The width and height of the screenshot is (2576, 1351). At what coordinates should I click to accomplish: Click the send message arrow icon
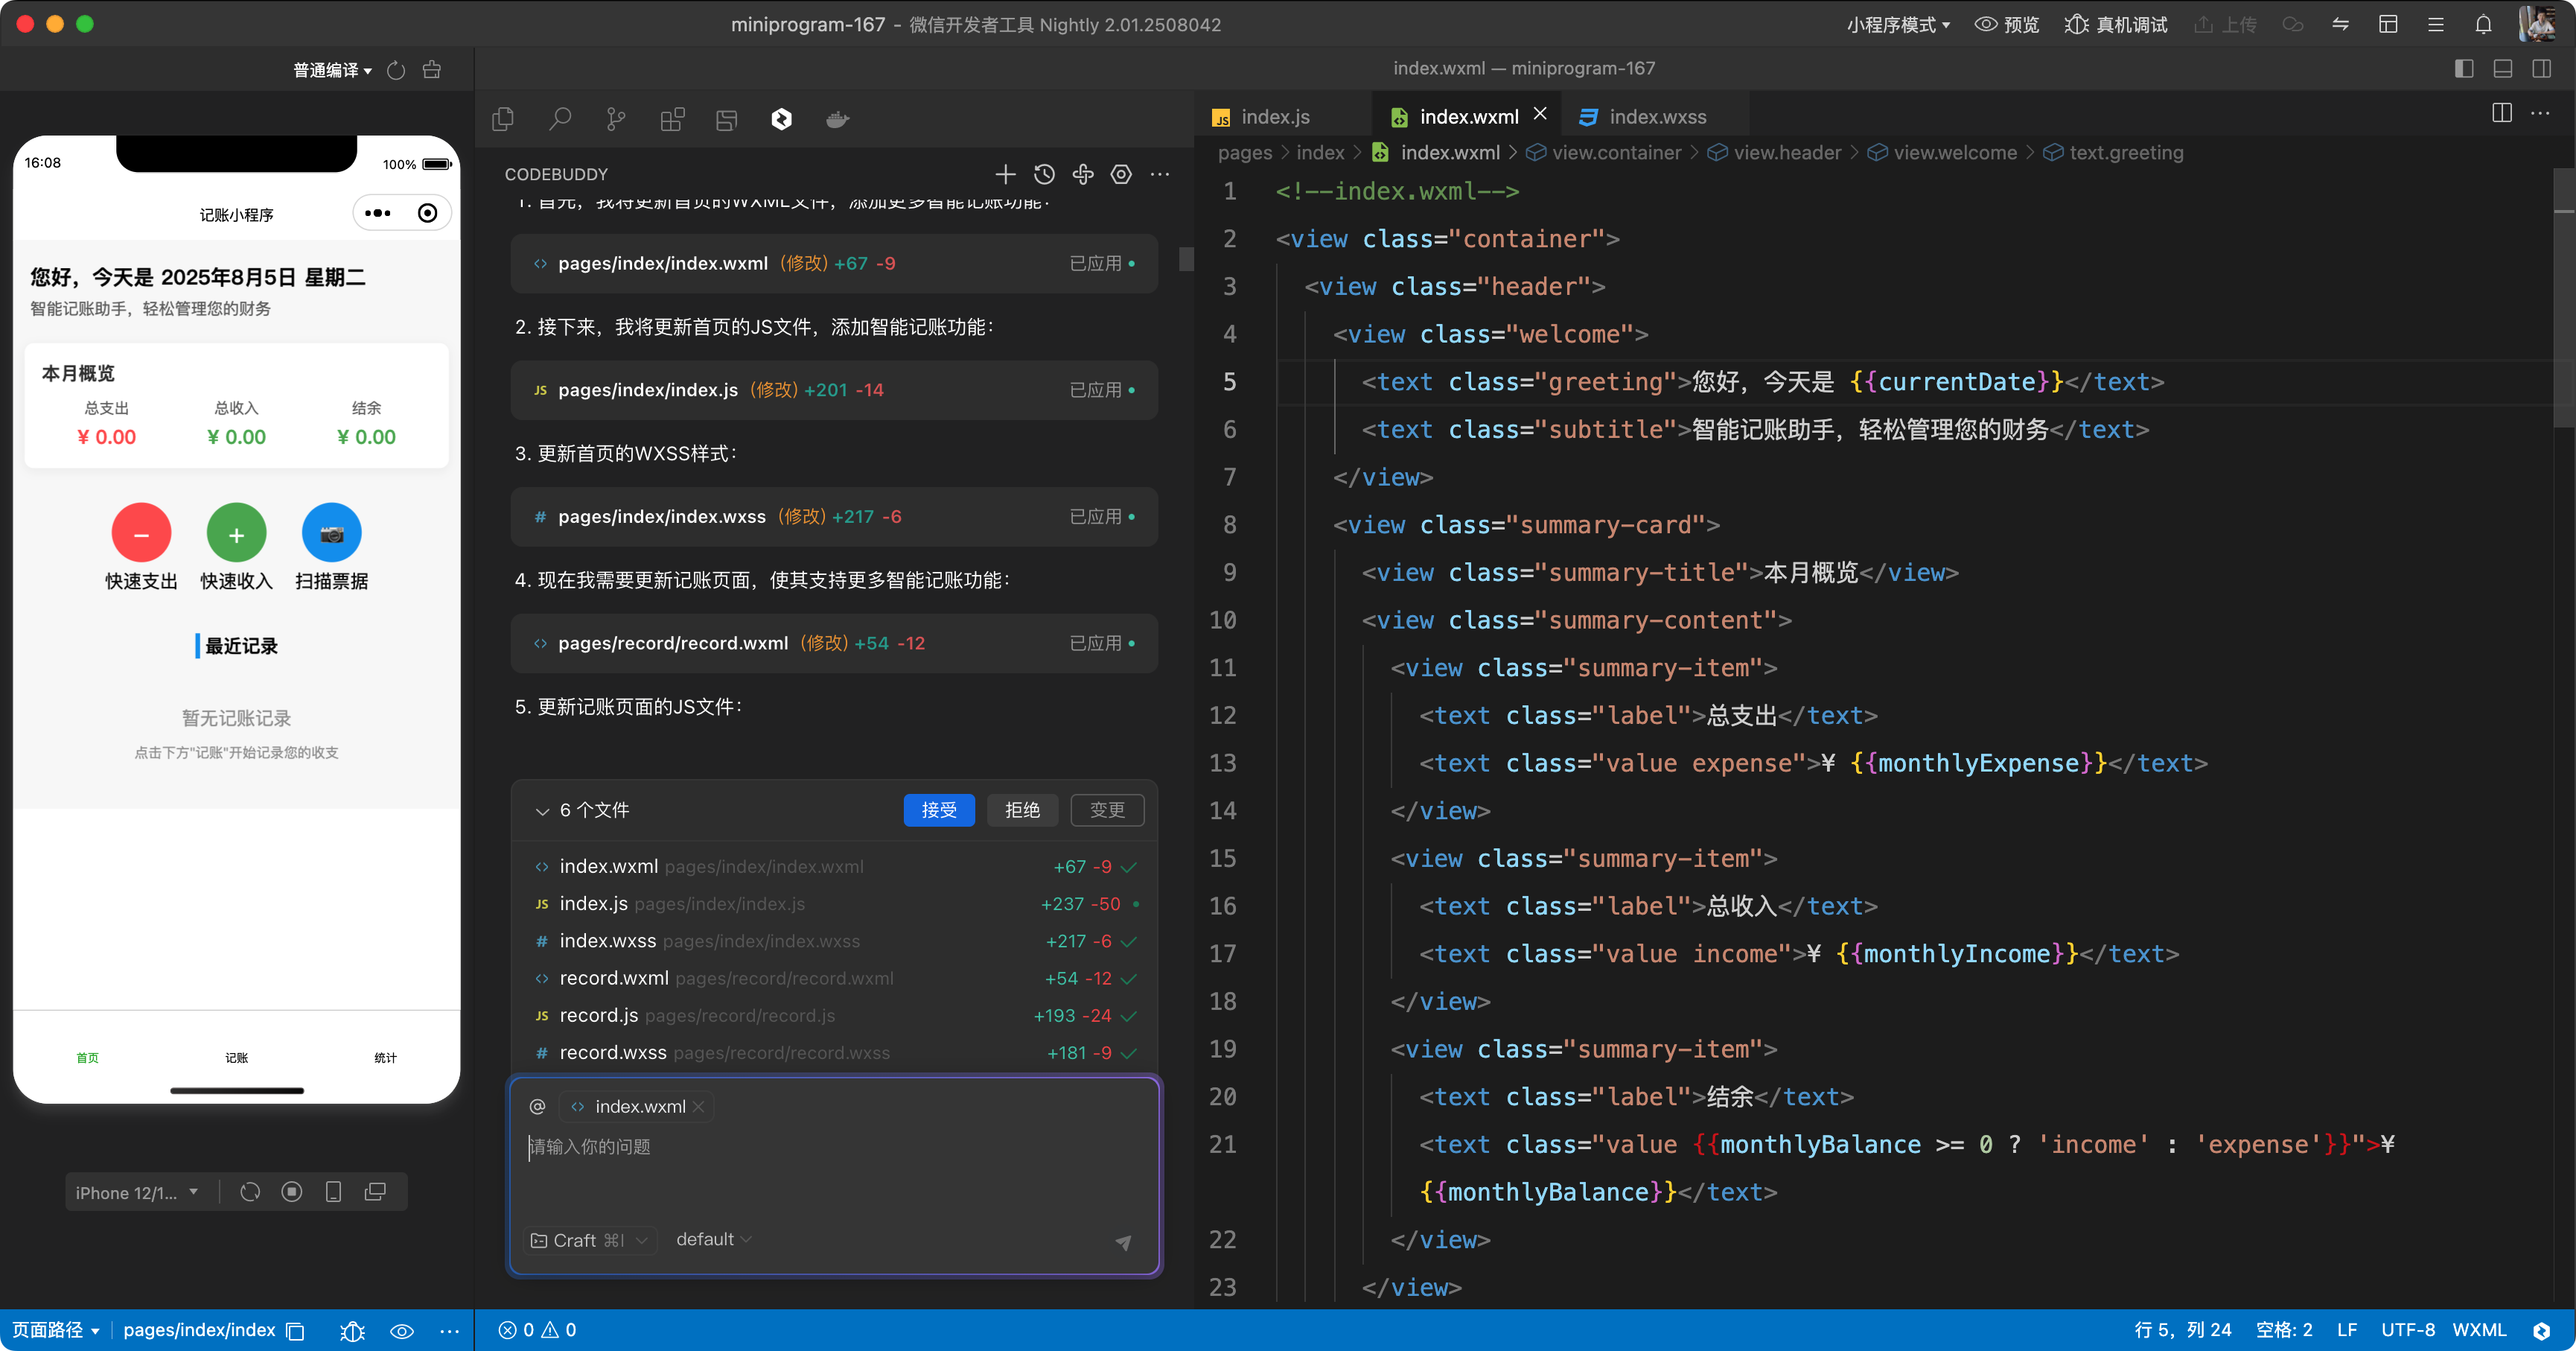pyautogui.click(x=1123, y=1242)
